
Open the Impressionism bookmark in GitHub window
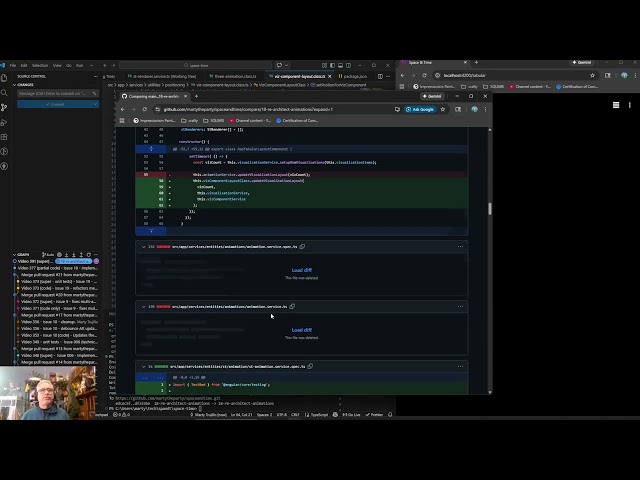(155, 121)
